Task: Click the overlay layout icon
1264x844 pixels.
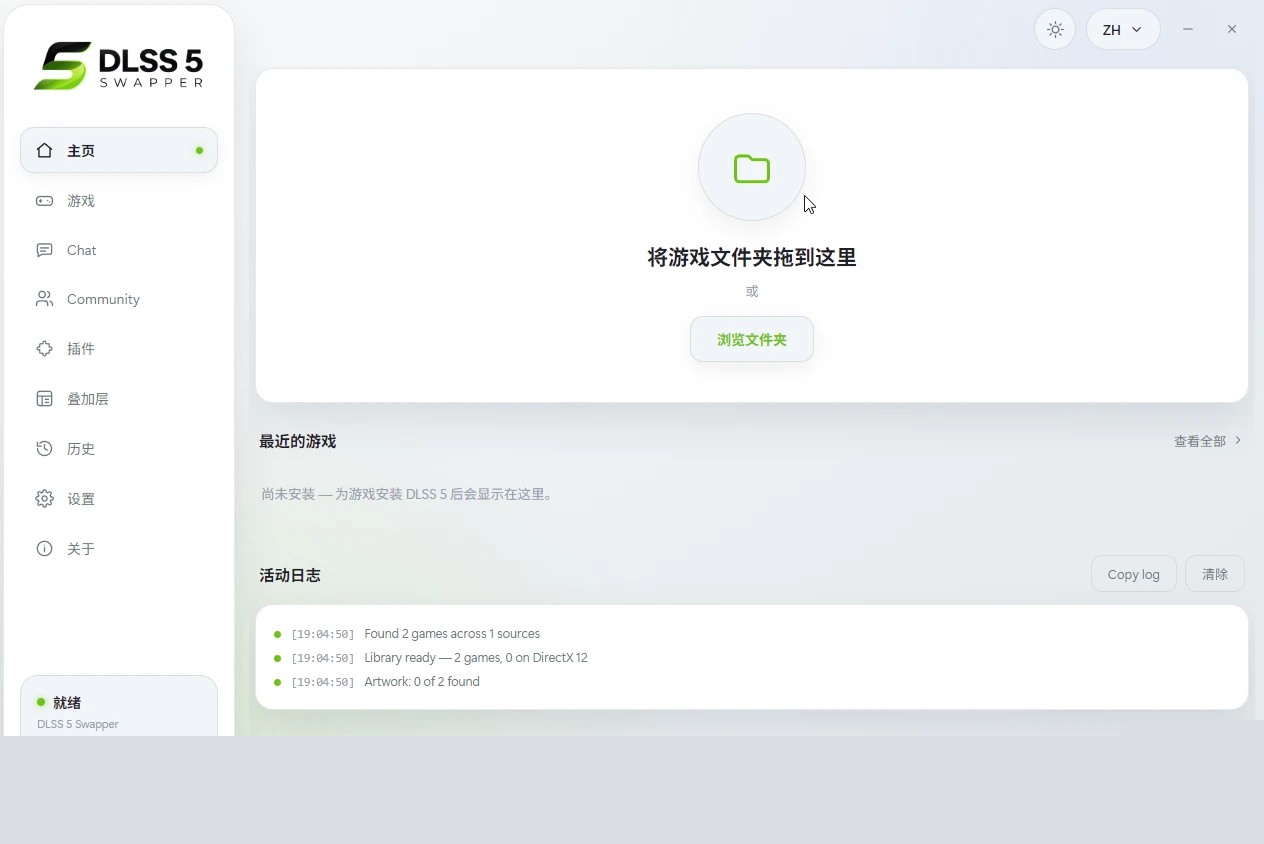Action: pyautogui.click(x=44, y=399)
